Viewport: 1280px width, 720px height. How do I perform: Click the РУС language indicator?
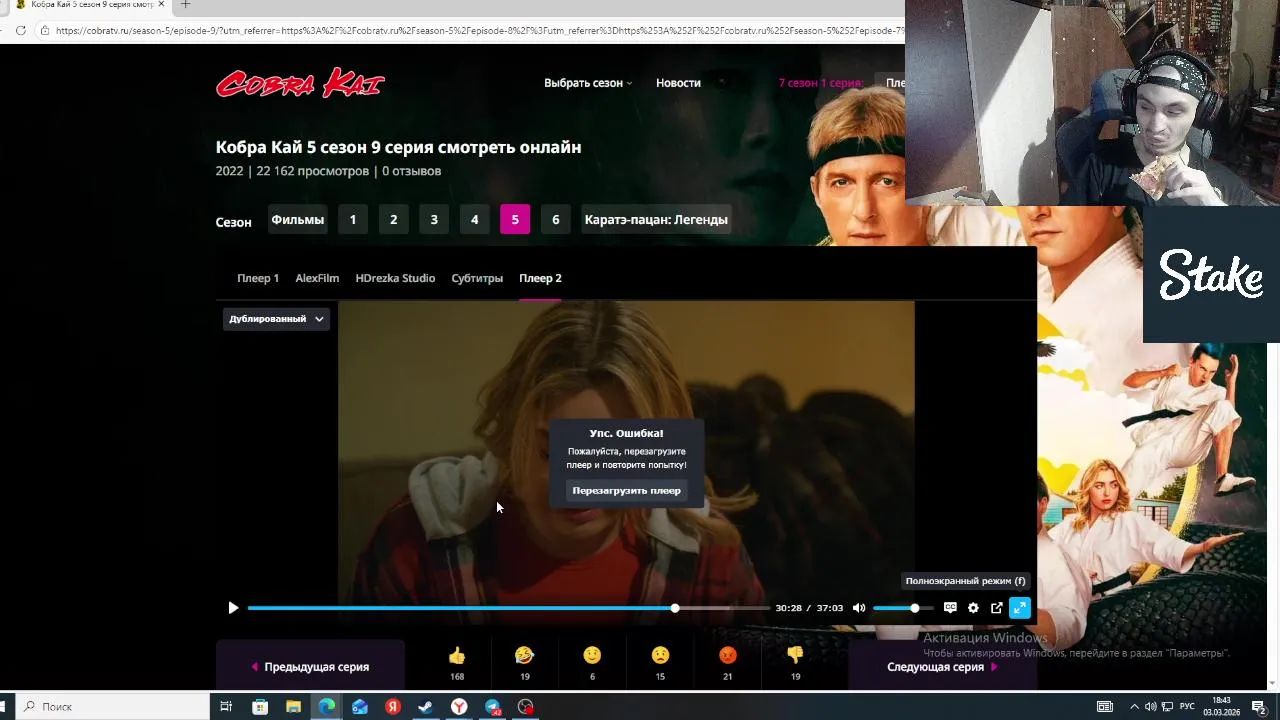[x=1187, y=707]
